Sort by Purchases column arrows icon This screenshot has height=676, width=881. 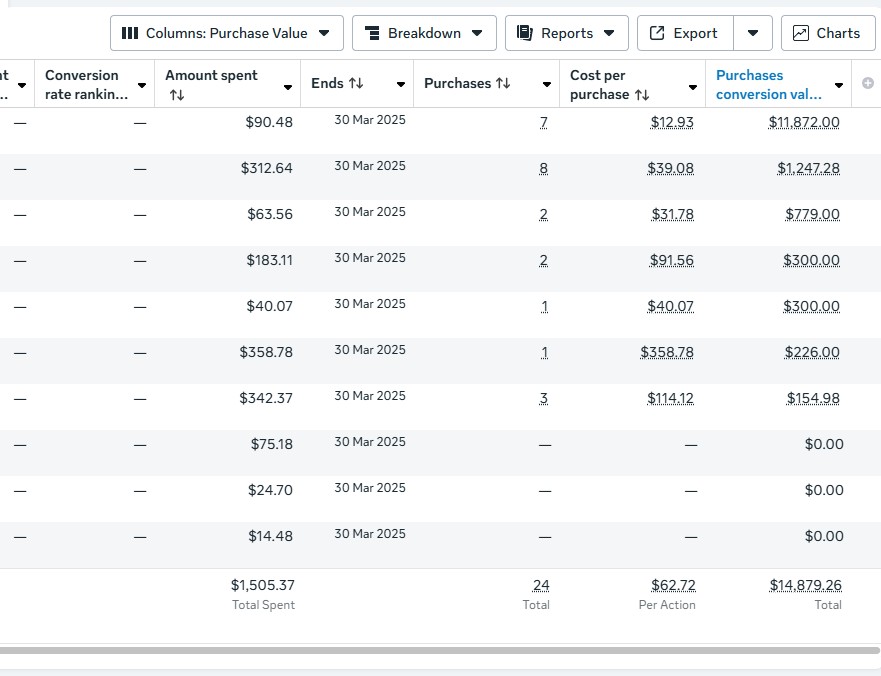point(503,83)
